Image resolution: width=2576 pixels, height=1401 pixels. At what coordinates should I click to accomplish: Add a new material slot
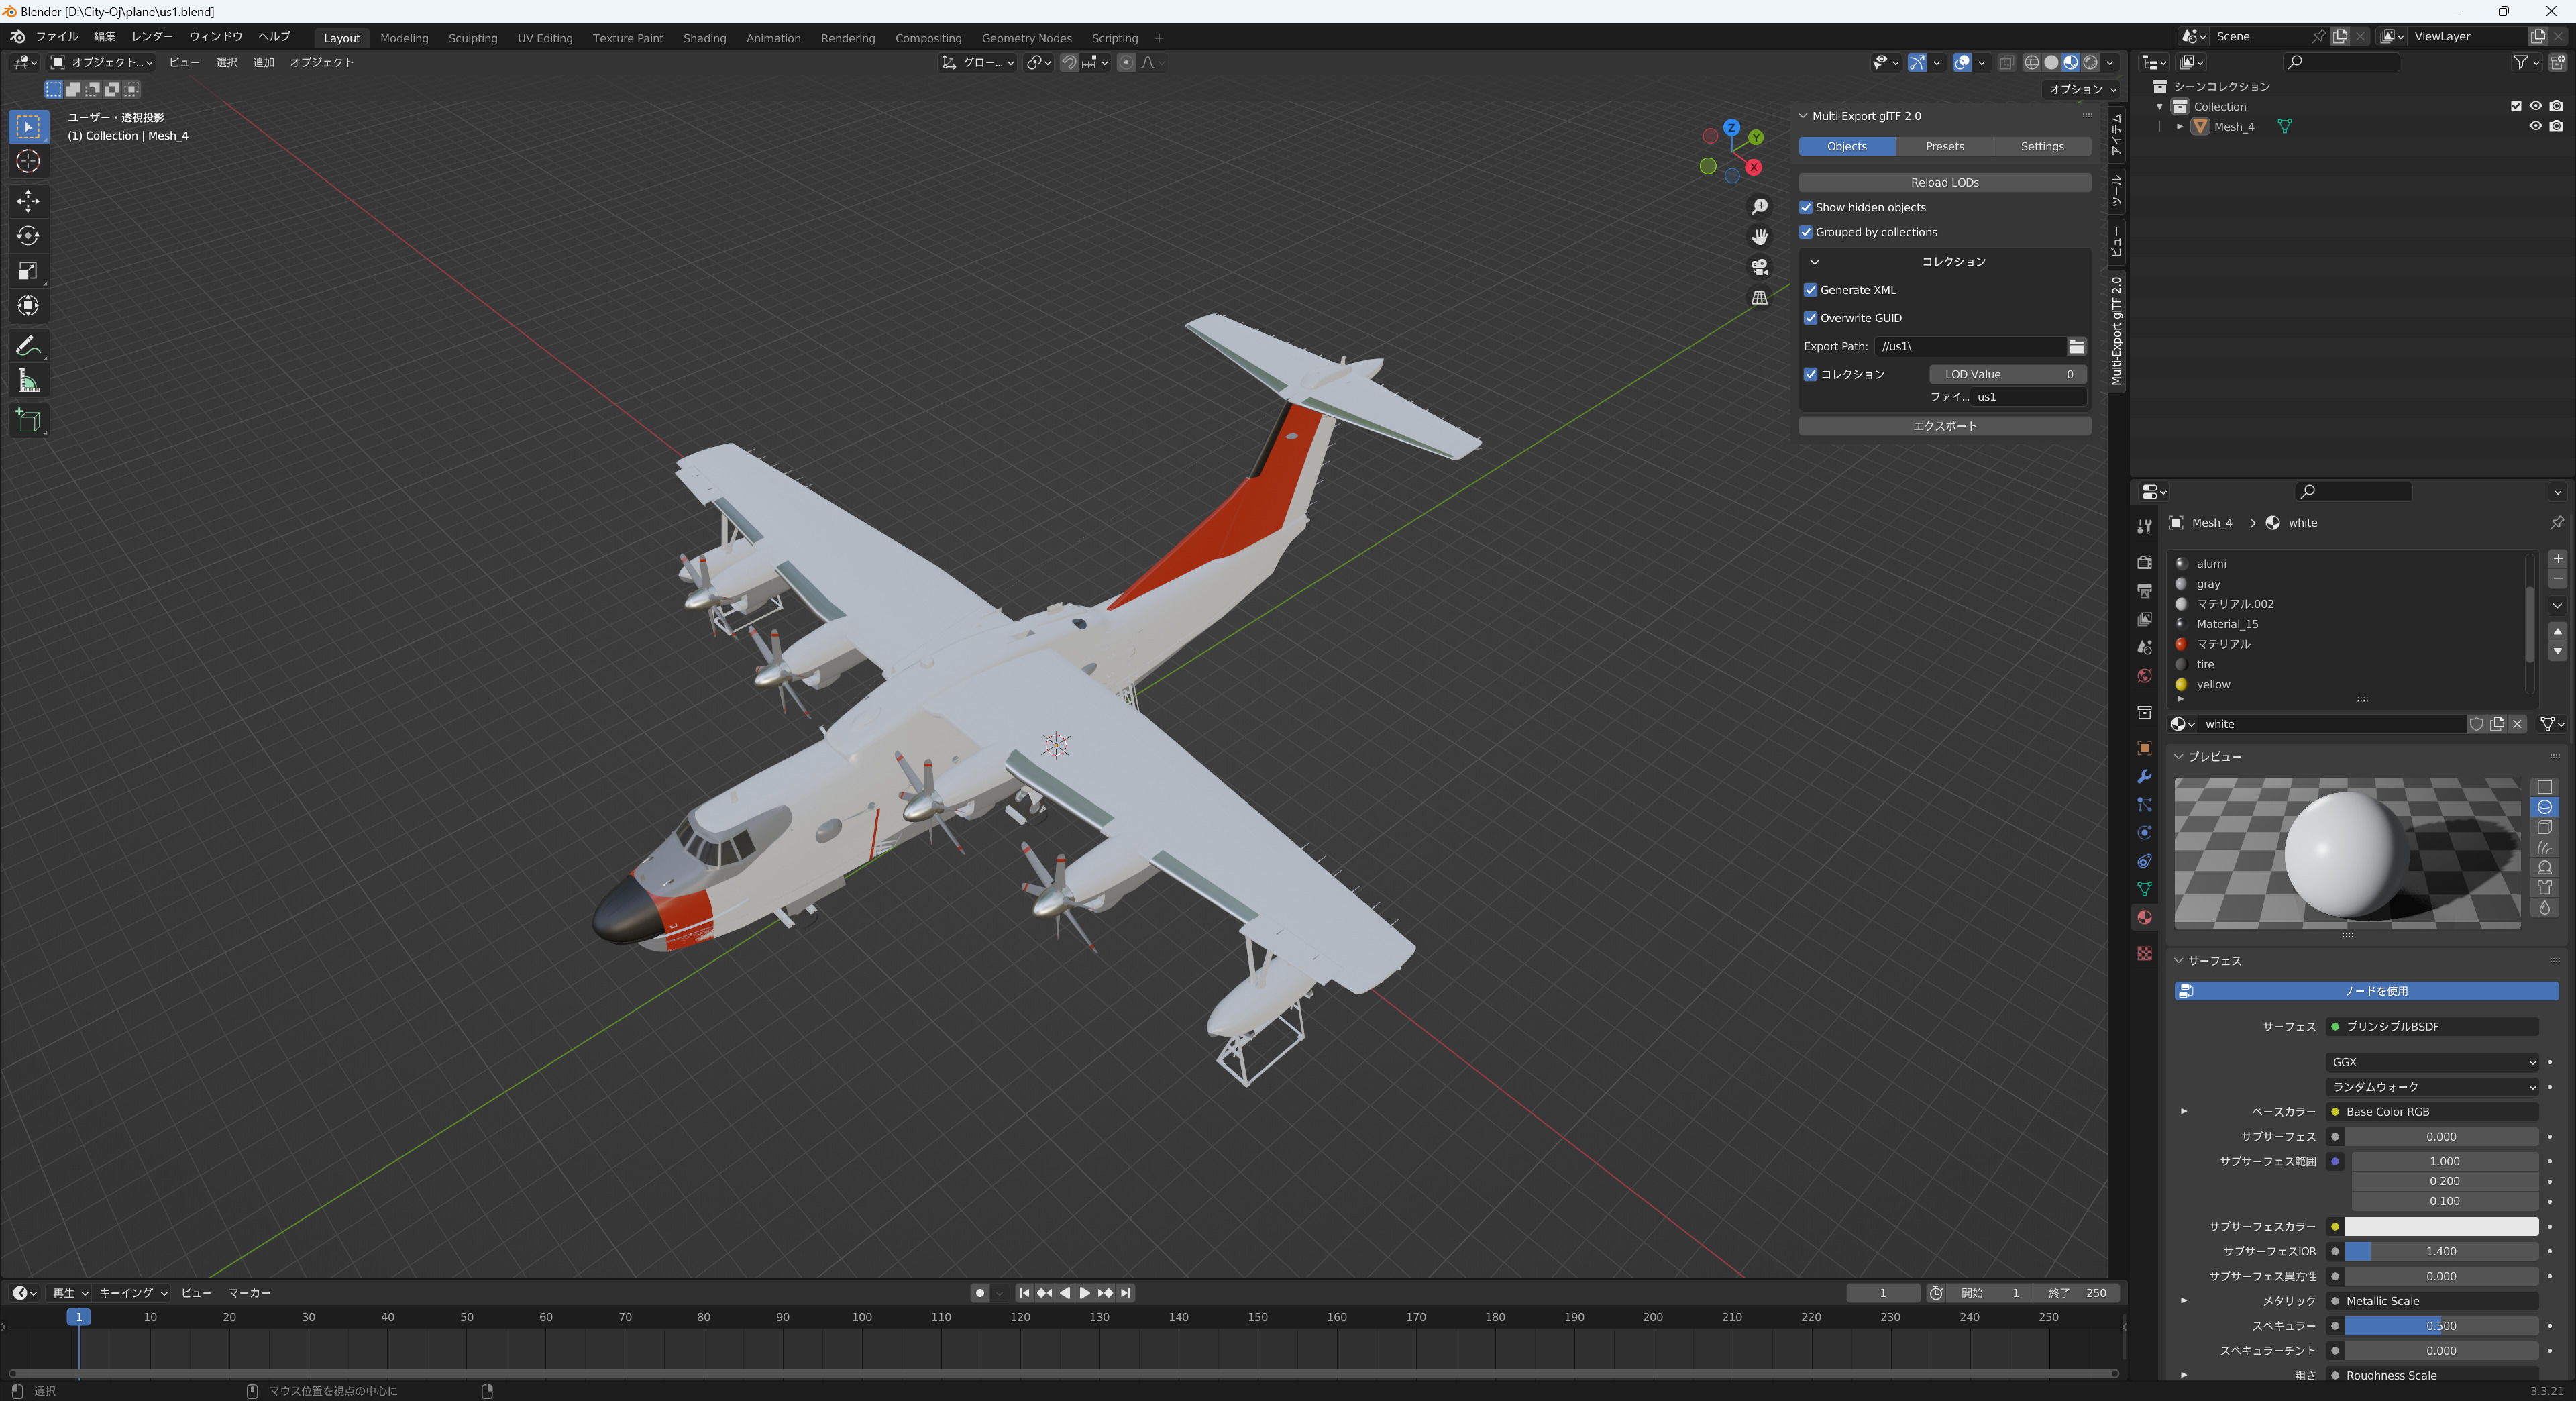[2557, 559]
